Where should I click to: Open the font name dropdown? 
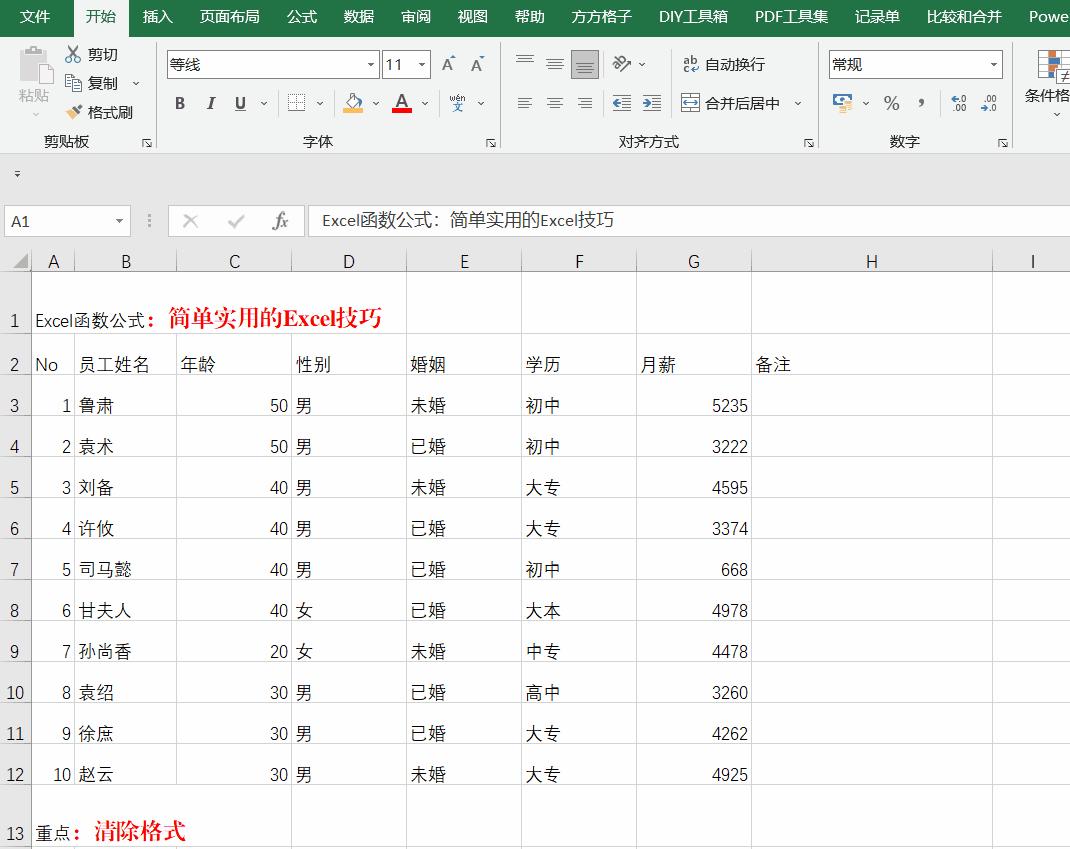coord(369,63)
